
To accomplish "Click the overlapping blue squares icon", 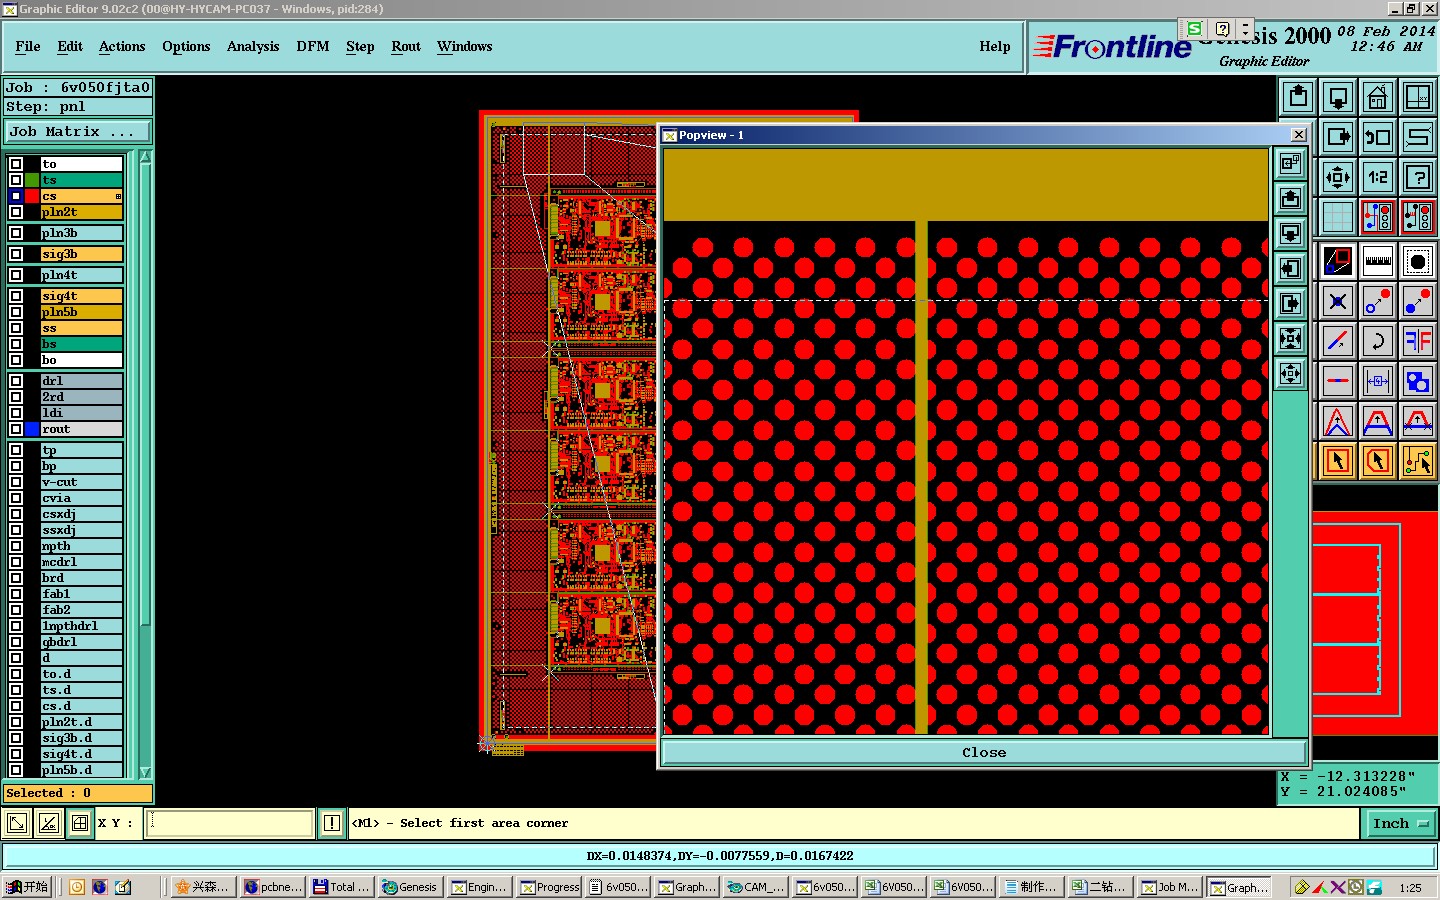I will click(1418, 381).
